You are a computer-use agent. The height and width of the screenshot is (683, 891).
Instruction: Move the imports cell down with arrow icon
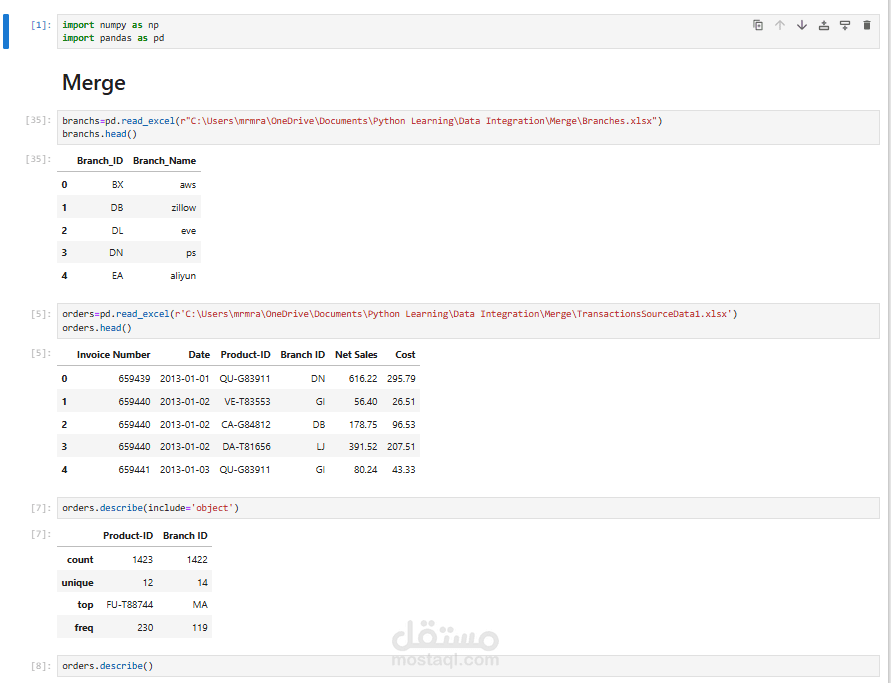(802, 25)
